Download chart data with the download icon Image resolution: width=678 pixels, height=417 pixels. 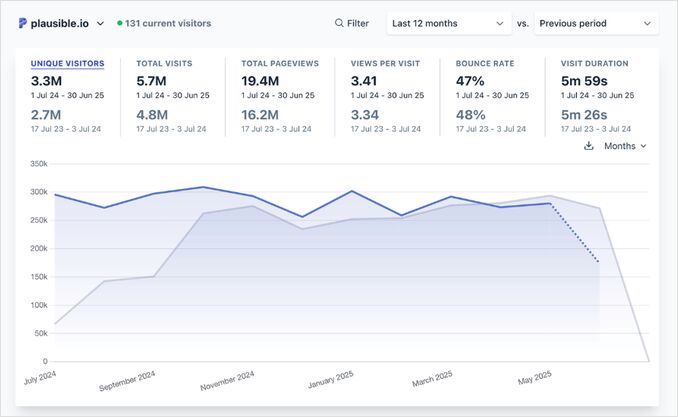(x=589, y=146)
